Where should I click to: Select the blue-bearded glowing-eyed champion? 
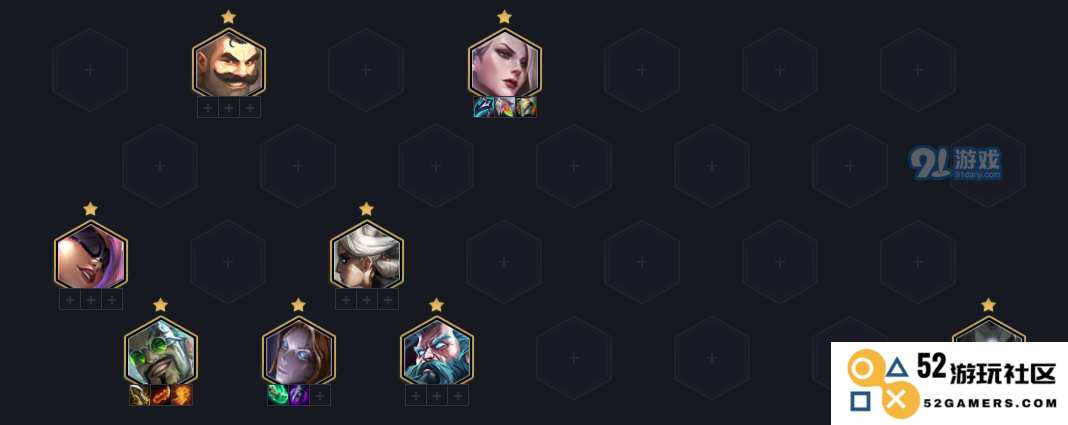coord(437,351)
